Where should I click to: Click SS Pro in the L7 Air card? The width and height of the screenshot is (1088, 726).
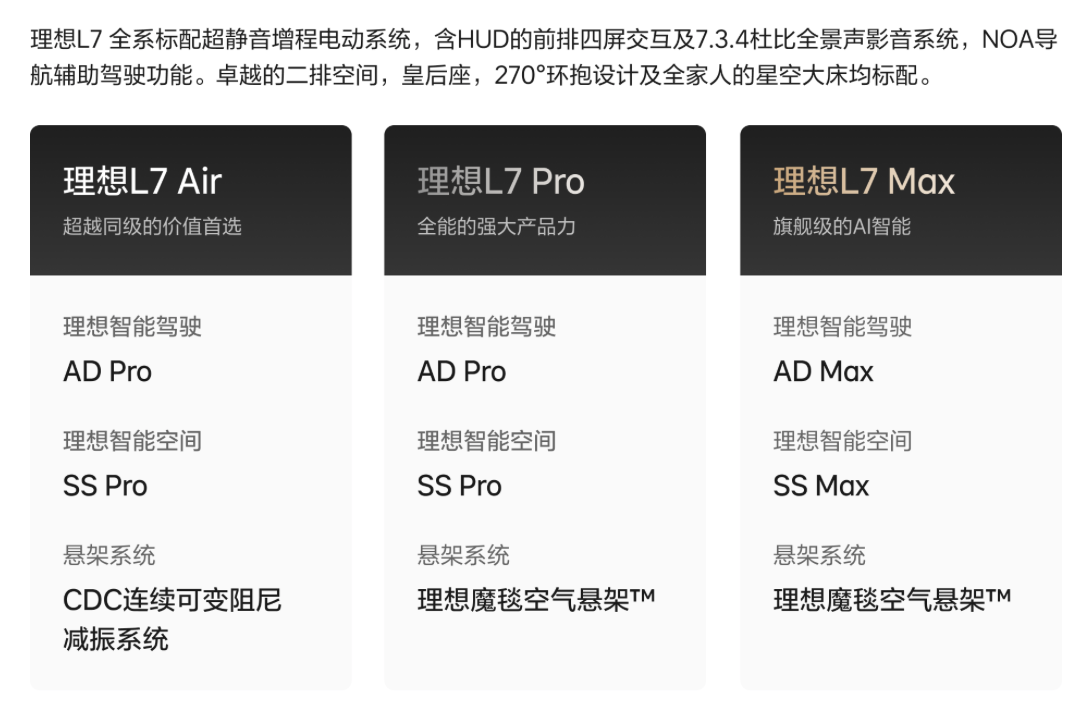coord(105,486)
